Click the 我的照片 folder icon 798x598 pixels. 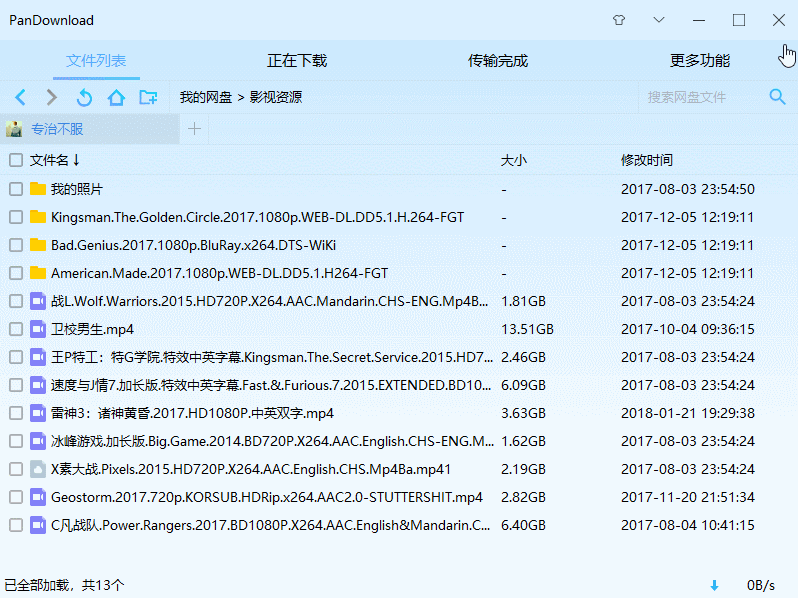pos(38,189)
